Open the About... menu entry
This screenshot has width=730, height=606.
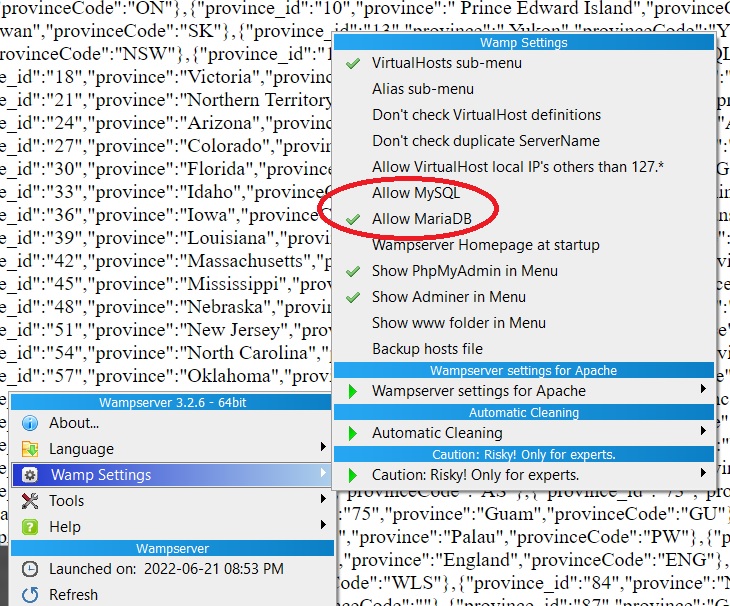[172, 423]
